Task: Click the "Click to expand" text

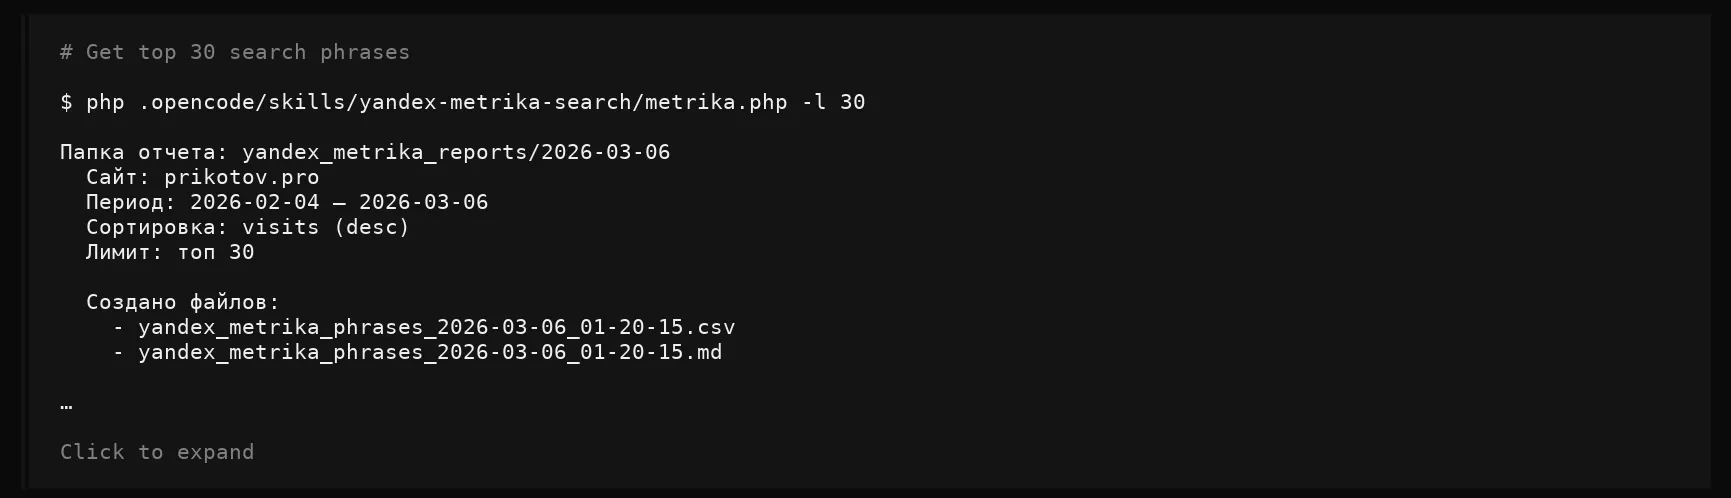Action: pos(157,452)
